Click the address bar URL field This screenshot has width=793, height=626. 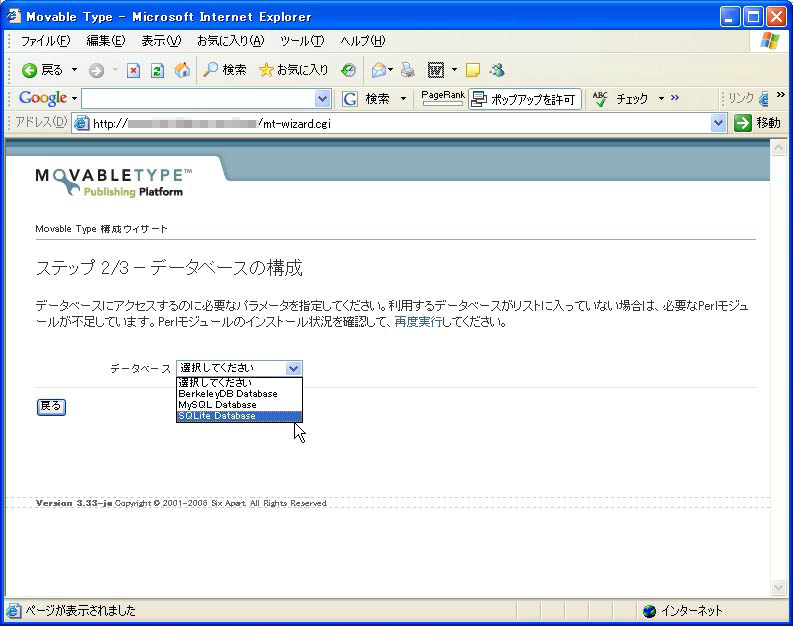pos(401,123)
